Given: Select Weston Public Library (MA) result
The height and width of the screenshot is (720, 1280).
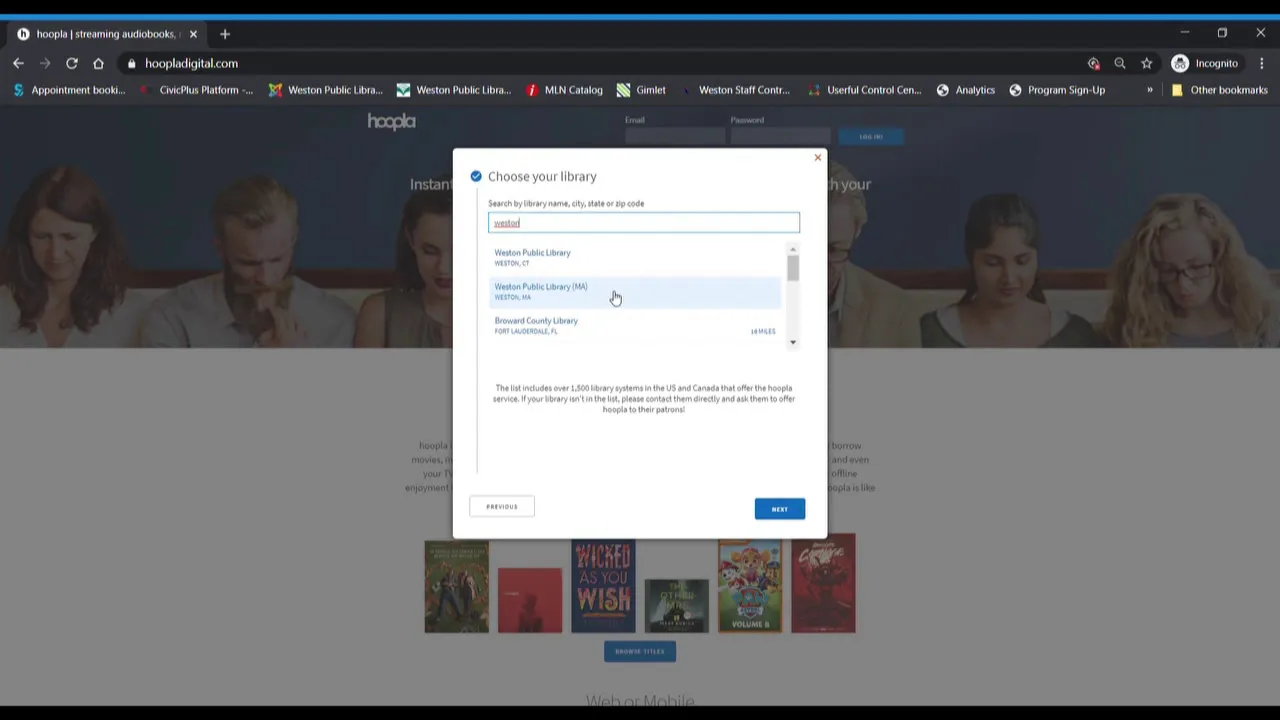Looking at the screenshot, I should point(636,291).
